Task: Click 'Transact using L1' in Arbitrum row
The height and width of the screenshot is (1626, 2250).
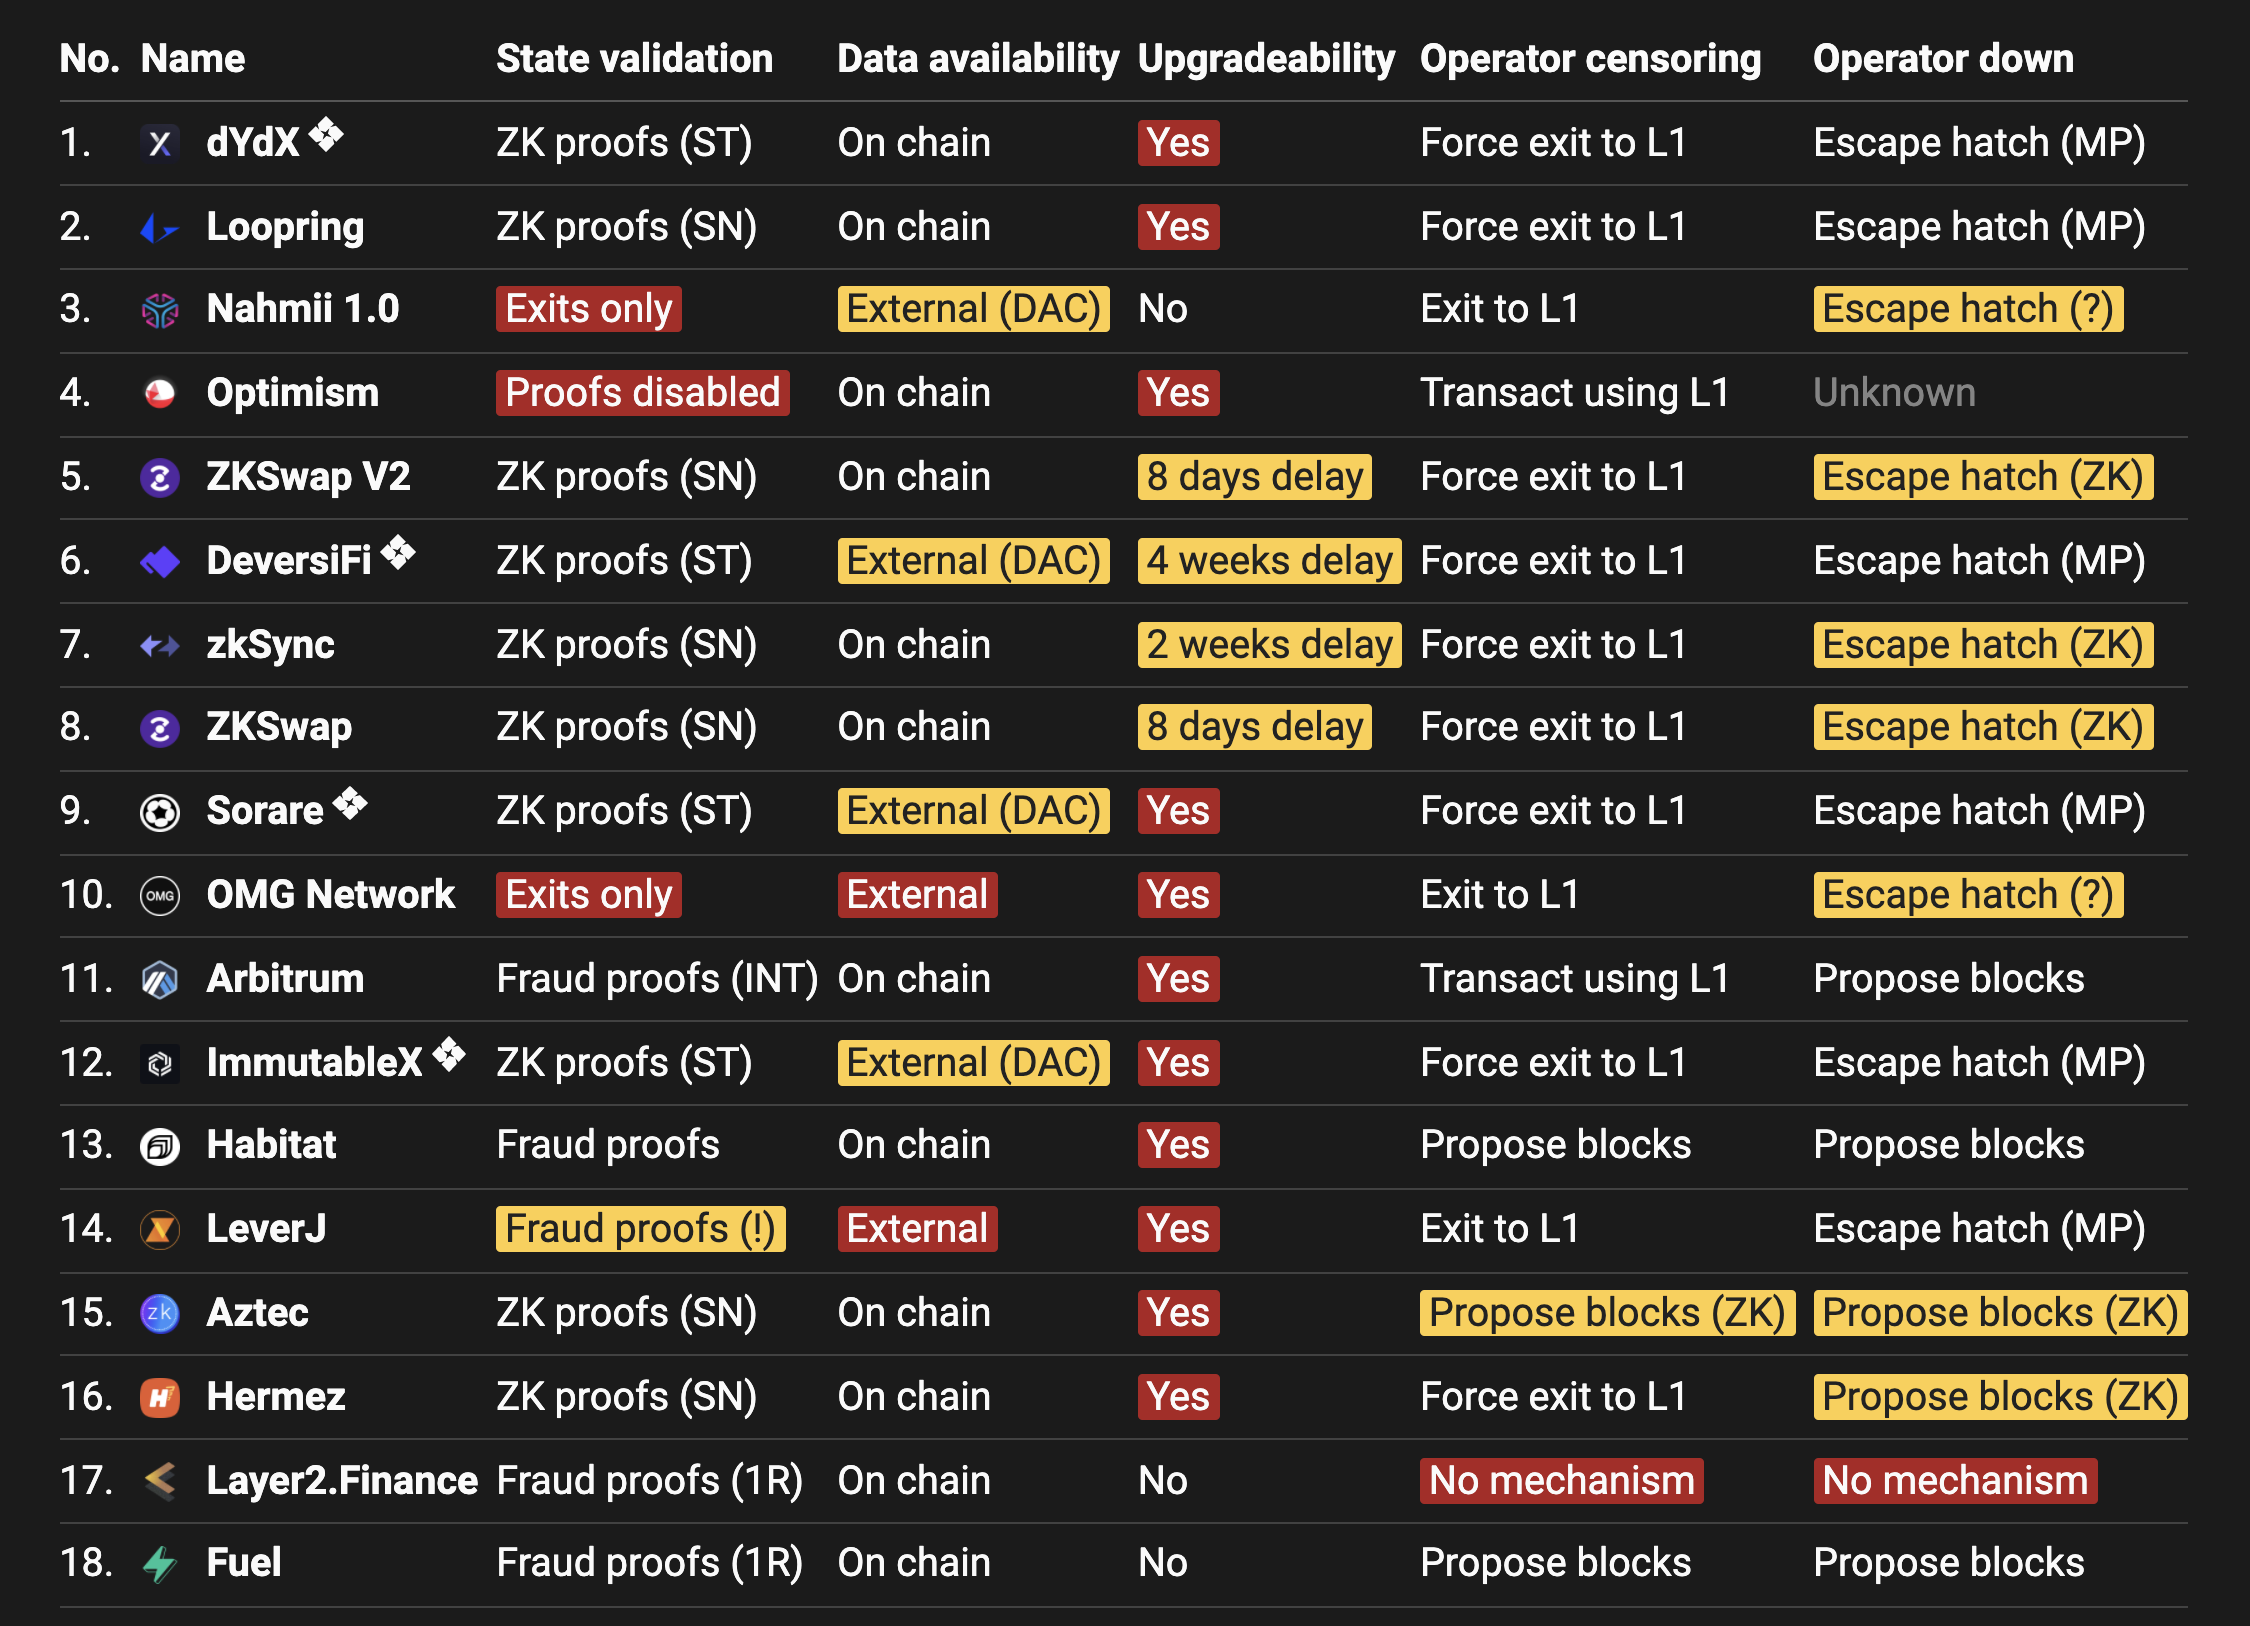Action: (1575, 979)
